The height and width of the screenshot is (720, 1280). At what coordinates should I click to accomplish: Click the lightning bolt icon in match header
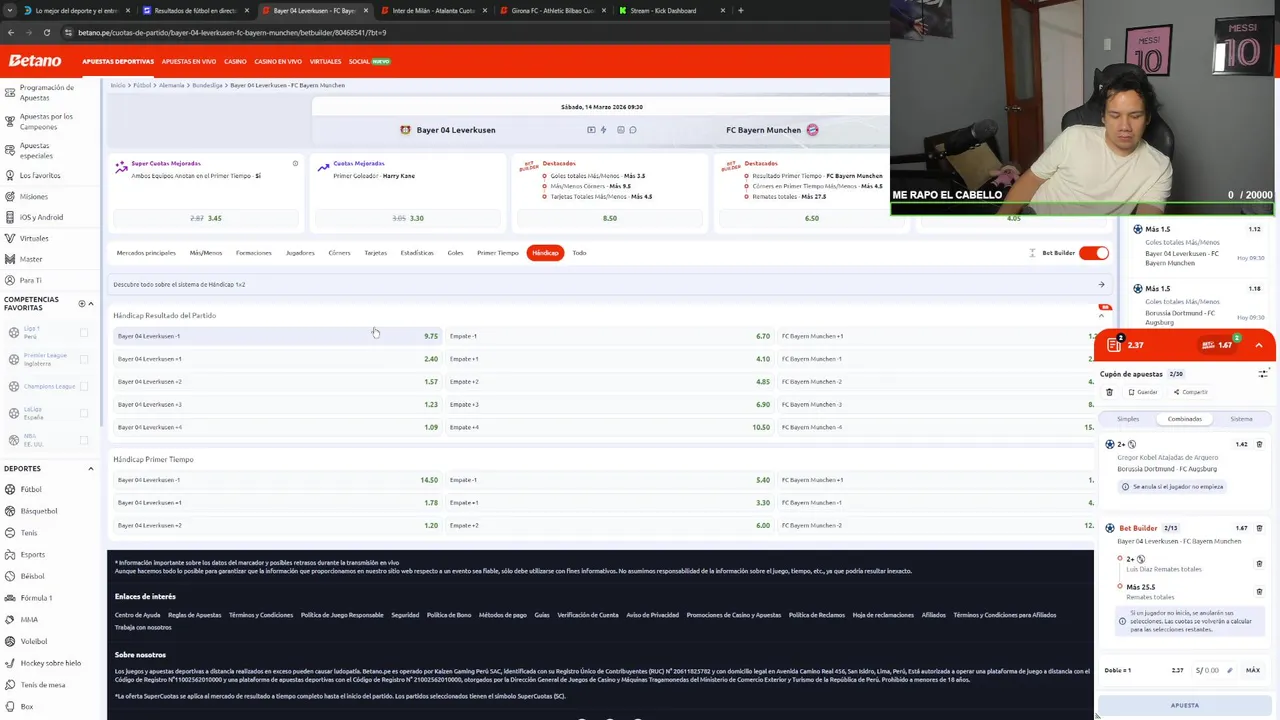(603, 130)
